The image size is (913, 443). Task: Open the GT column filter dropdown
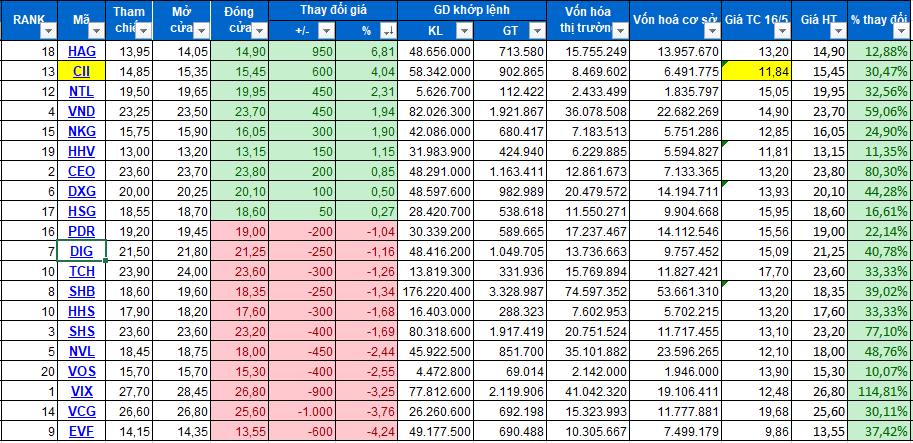pyautogui.click(x=537, y=31)
